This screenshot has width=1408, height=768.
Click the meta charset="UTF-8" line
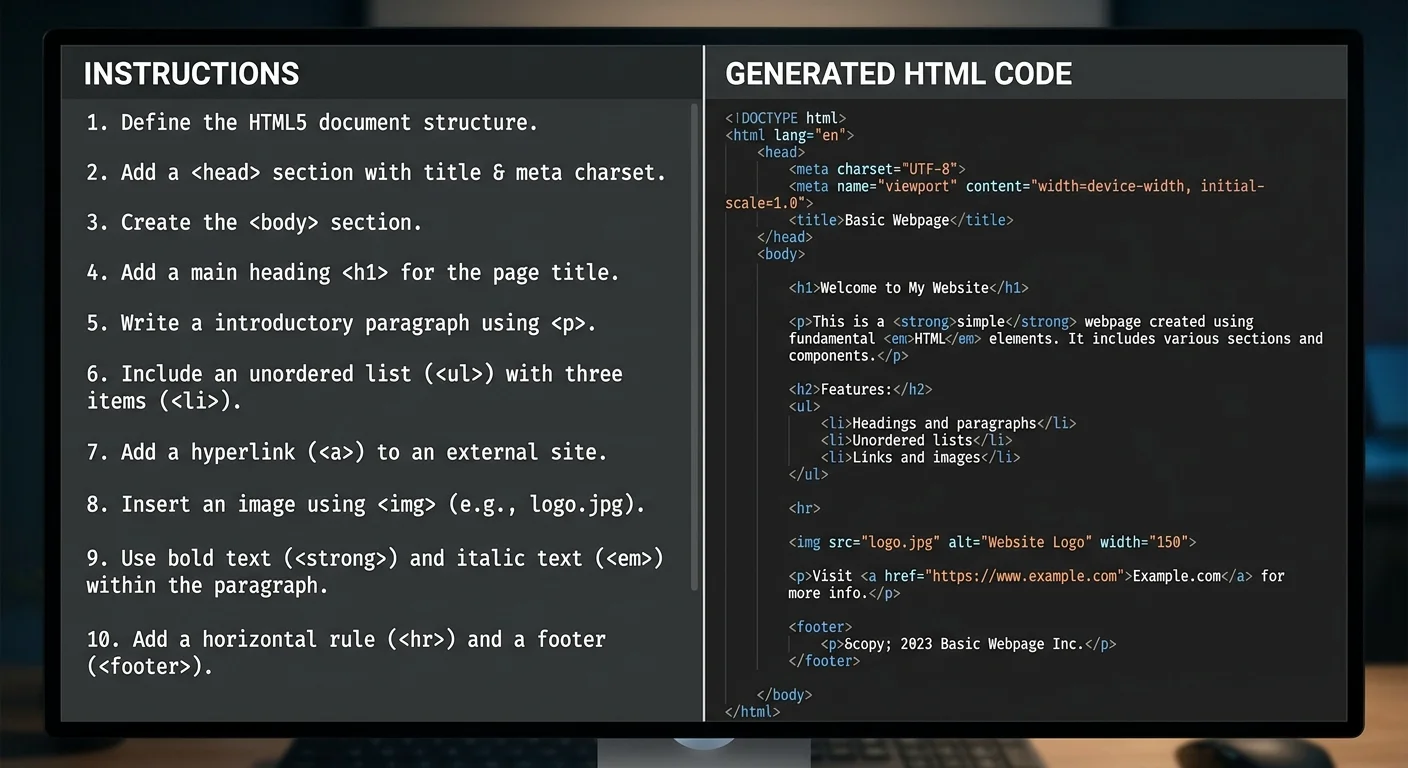(x=877, y=169)
